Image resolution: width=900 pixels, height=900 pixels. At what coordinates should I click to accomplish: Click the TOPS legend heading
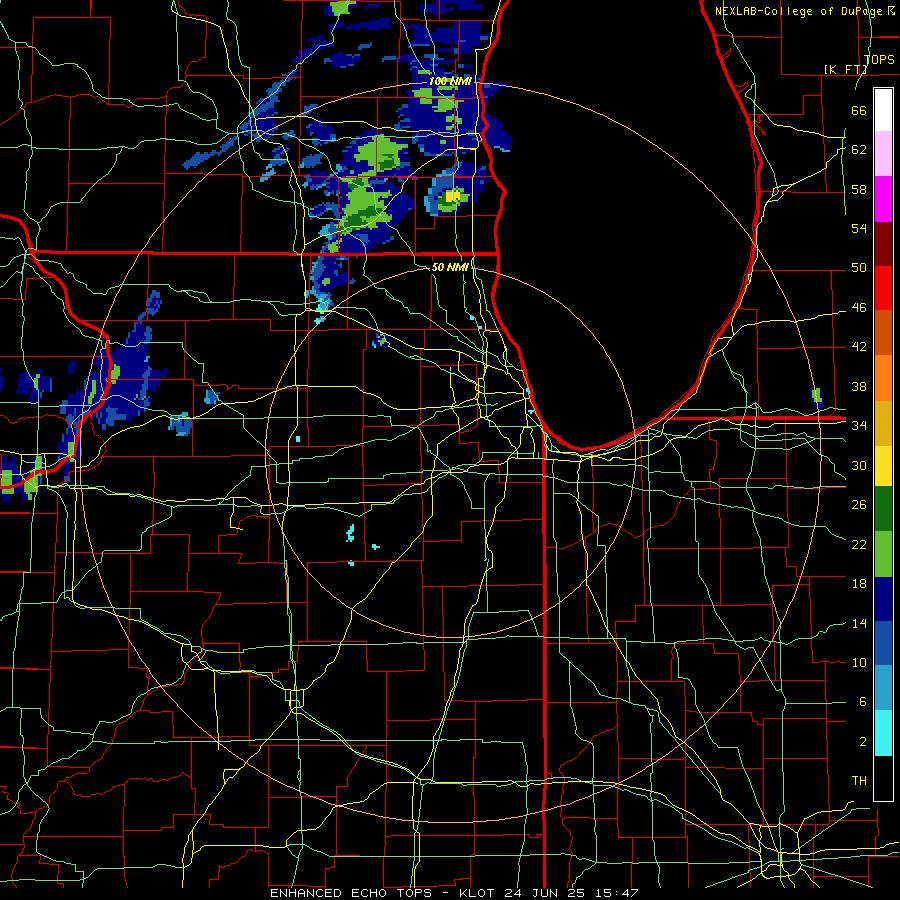pyautogui.click(x=879, y=59)
